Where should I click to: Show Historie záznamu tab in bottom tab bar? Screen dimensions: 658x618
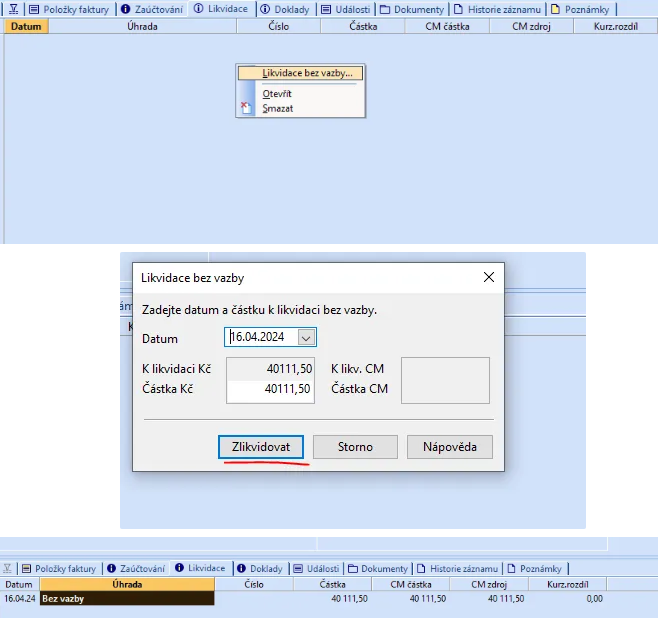coord(457,568)
